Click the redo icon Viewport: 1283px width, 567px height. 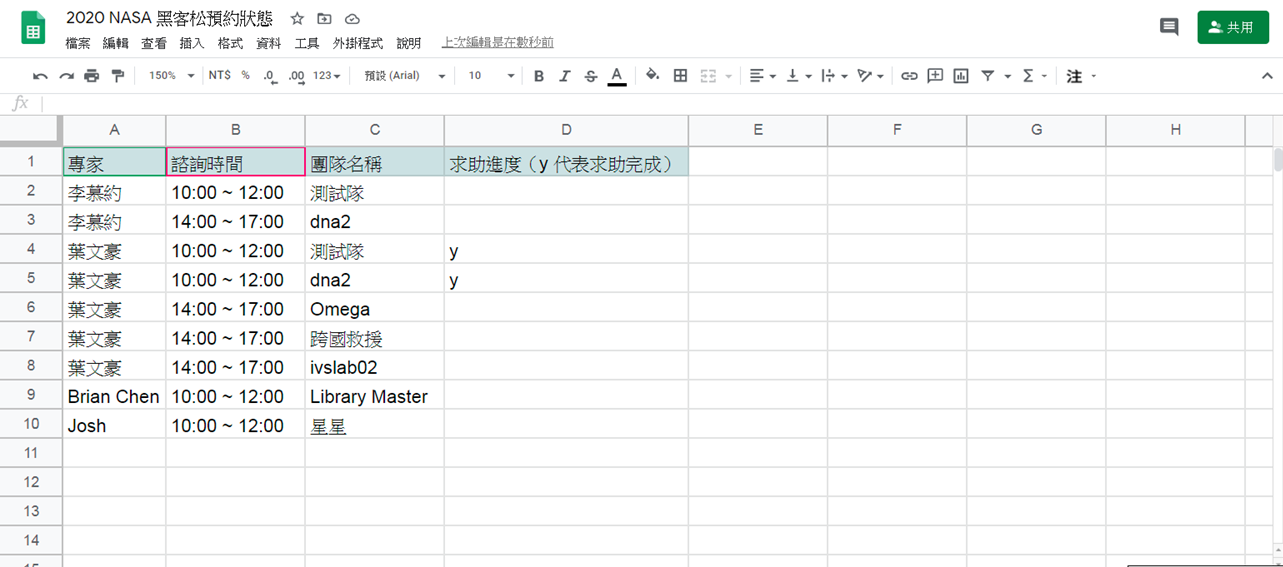click(66, 76)
